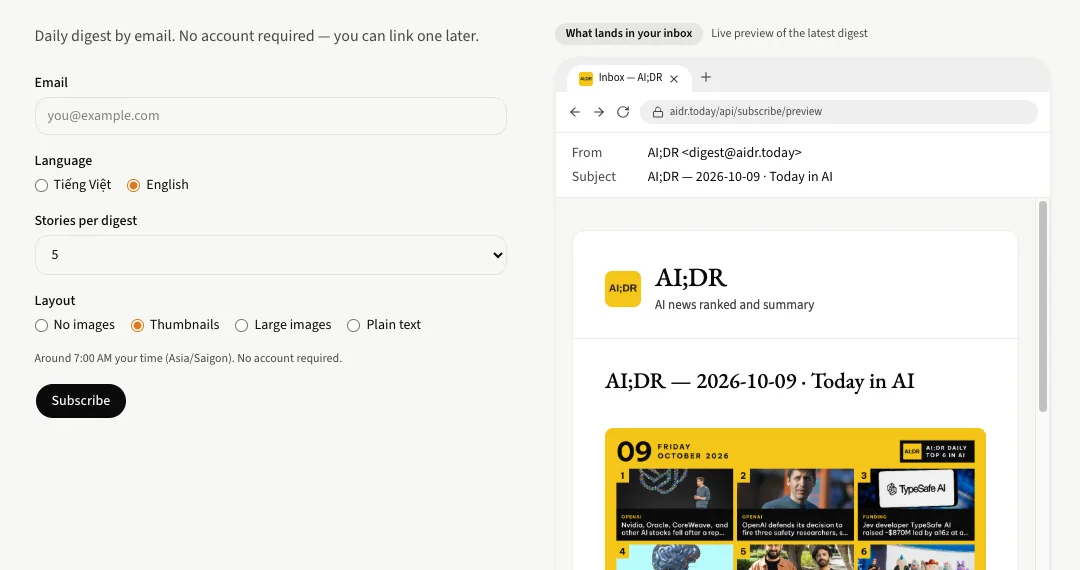Click the aidr.today address bar
This screenshot has width=1080, height=570.
click(838, 112)
